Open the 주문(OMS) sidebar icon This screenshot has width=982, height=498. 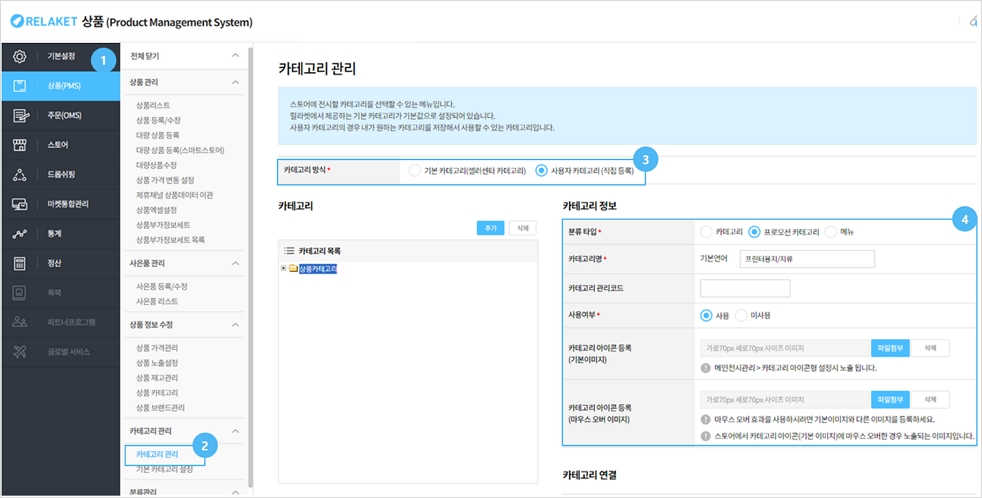(x=20, y=116)
